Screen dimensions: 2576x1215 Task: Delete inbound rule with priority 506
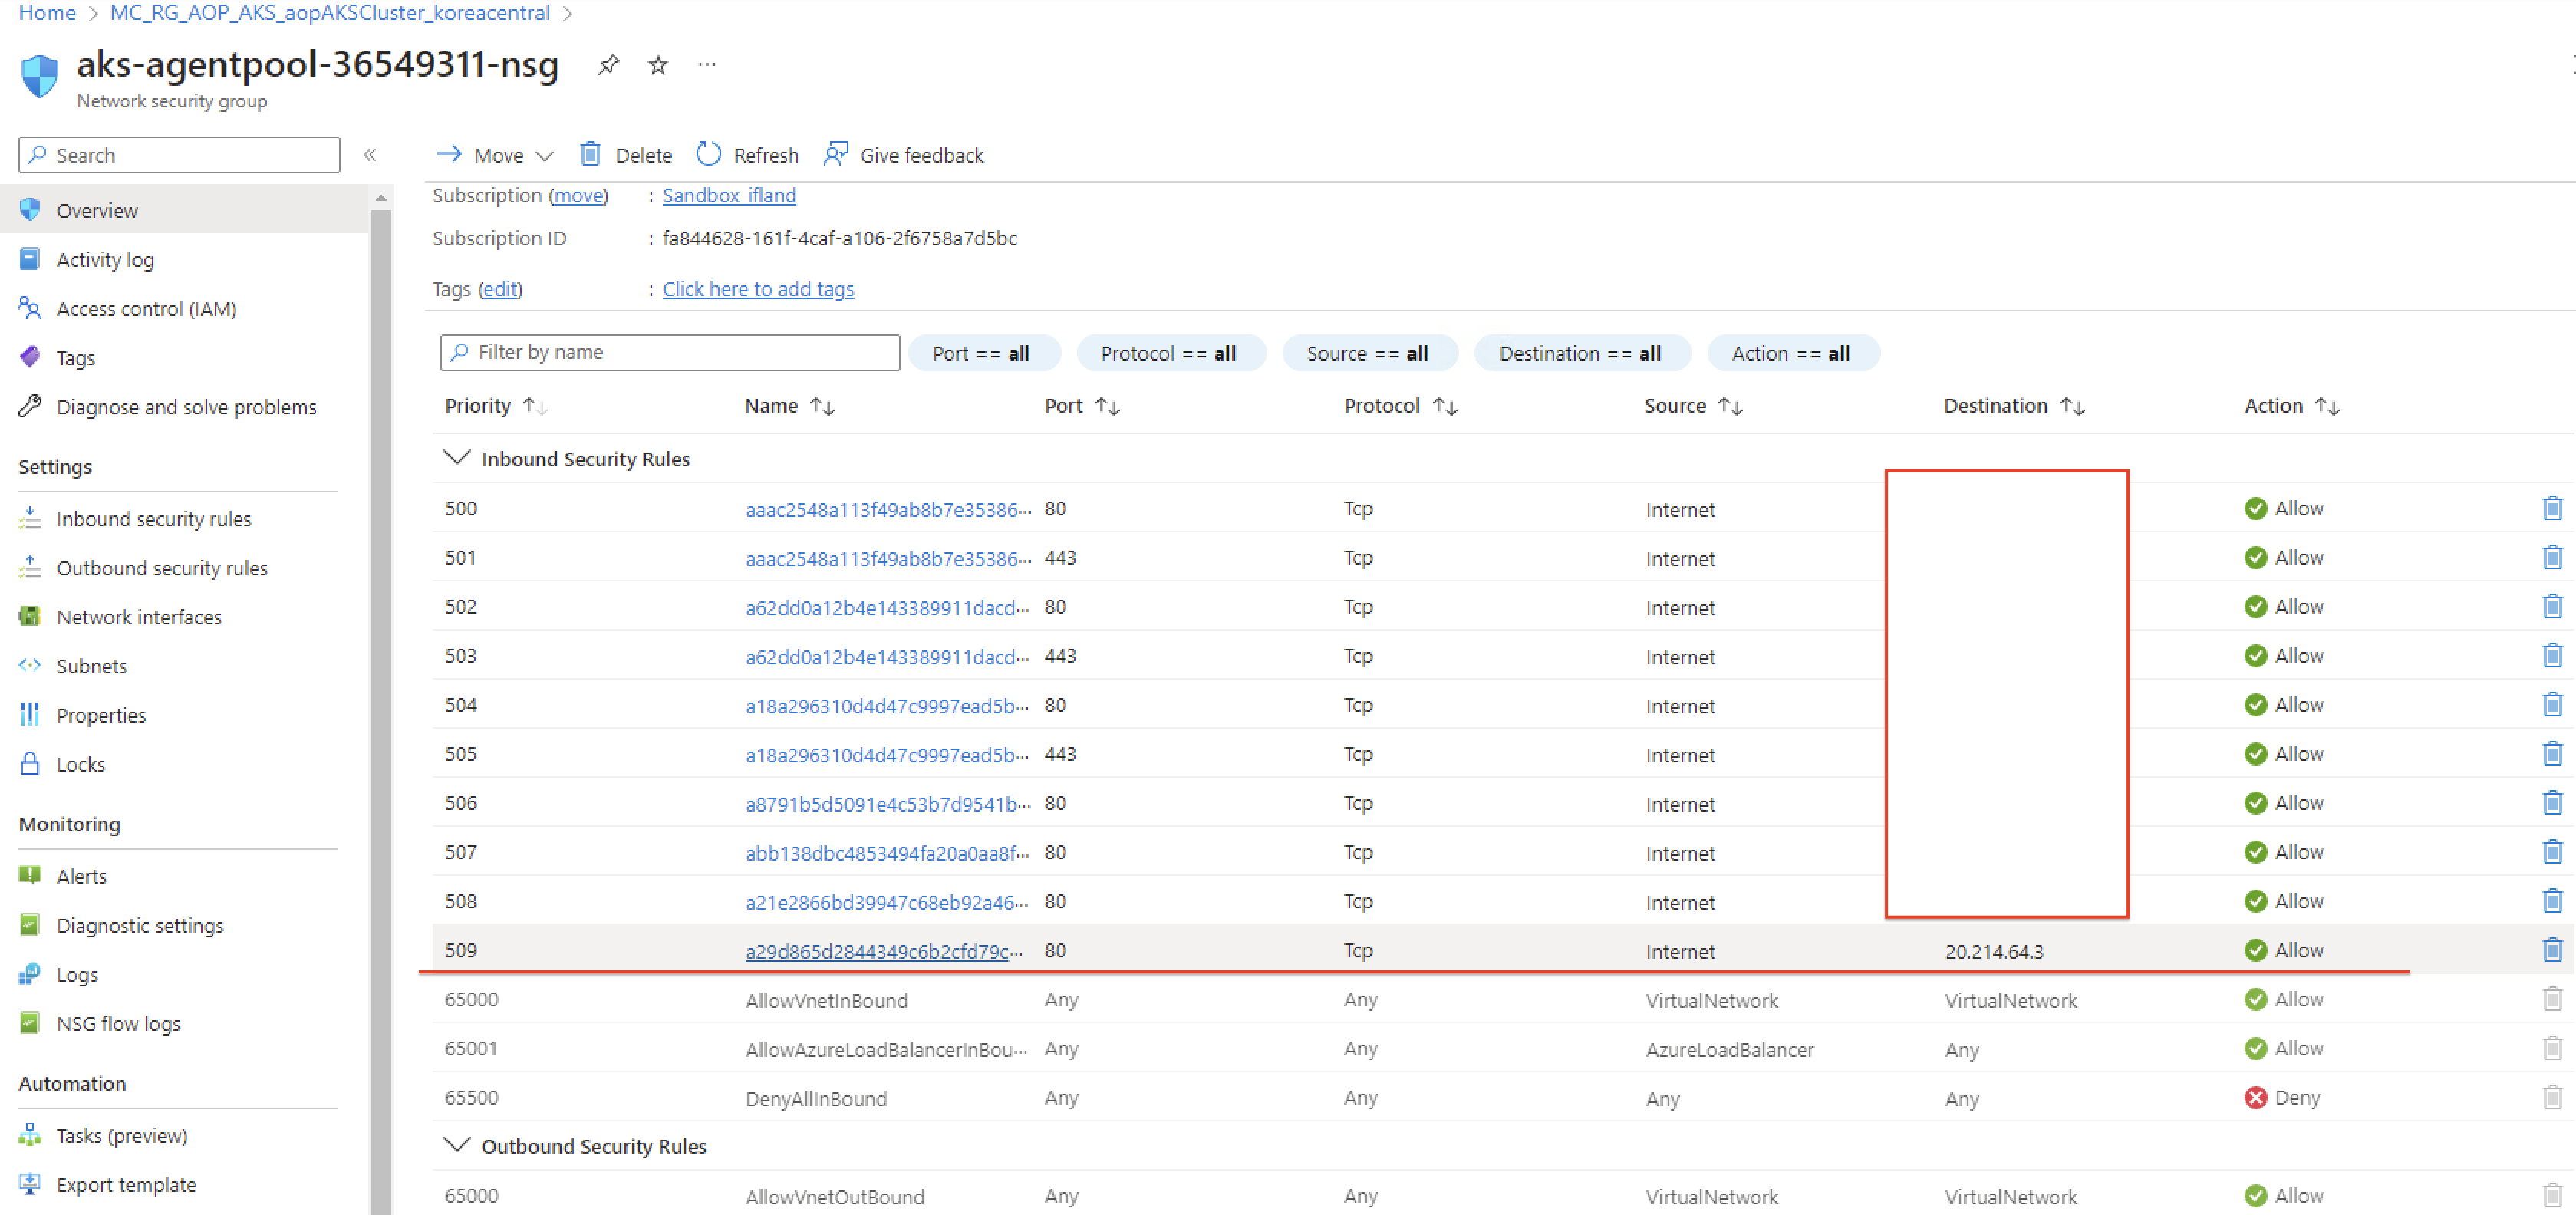2552,803
